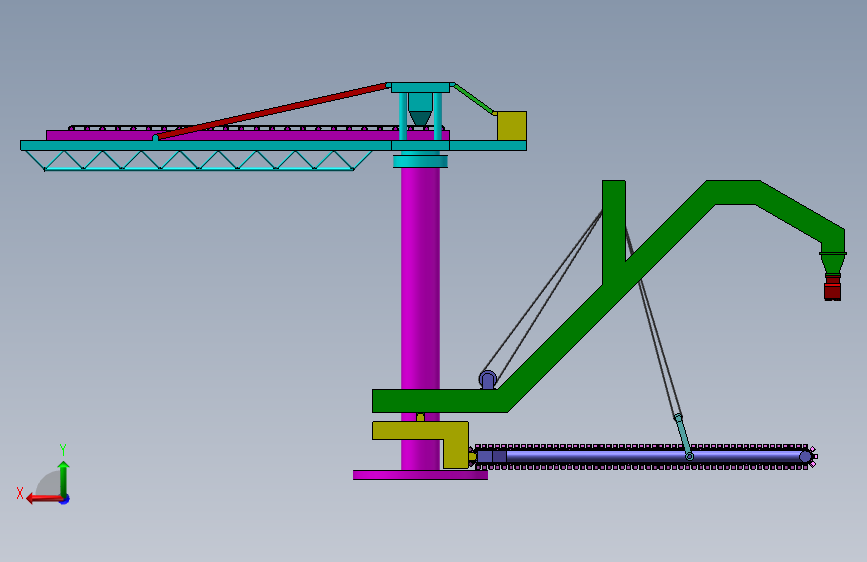Select the blue horizontal chain boom
Viewport: 867px width, 562px height.
point(644,457)
